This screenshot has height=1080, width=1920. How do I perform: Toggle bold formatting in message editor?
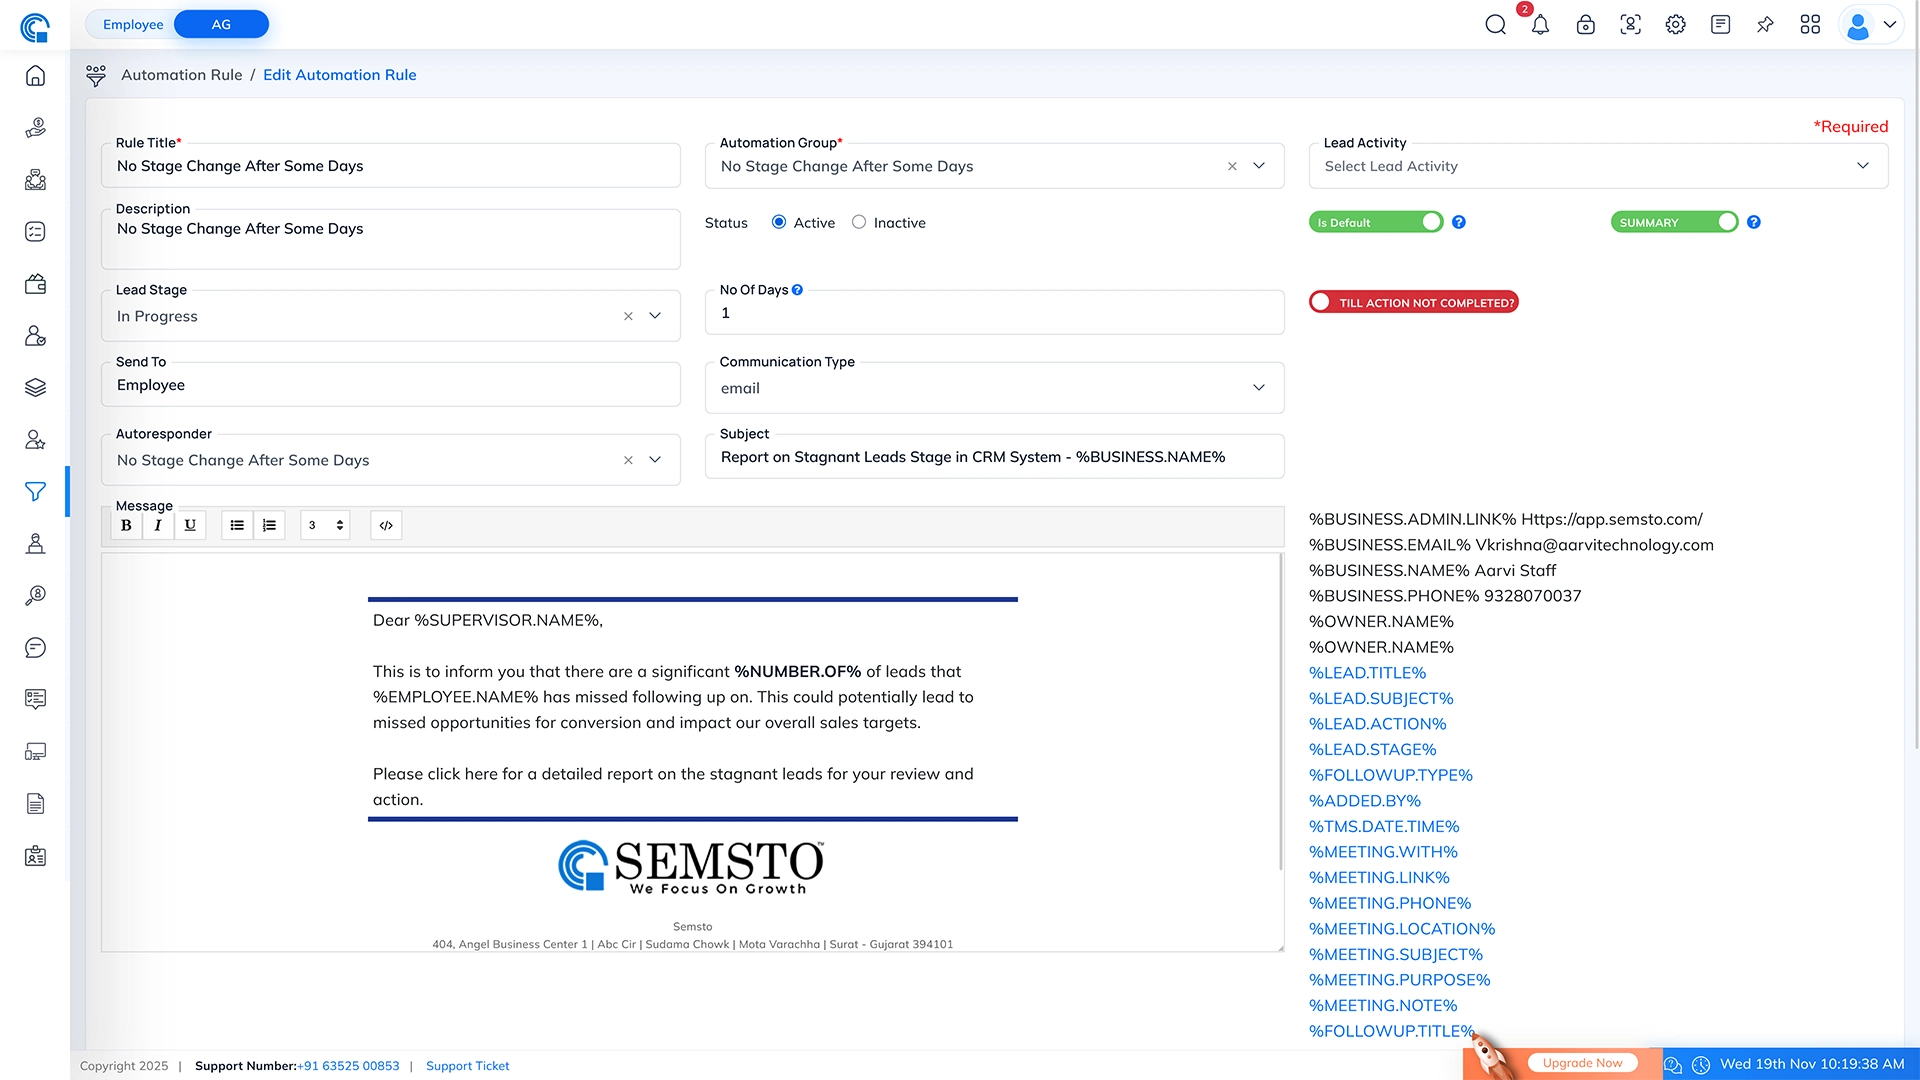(126, 525)
